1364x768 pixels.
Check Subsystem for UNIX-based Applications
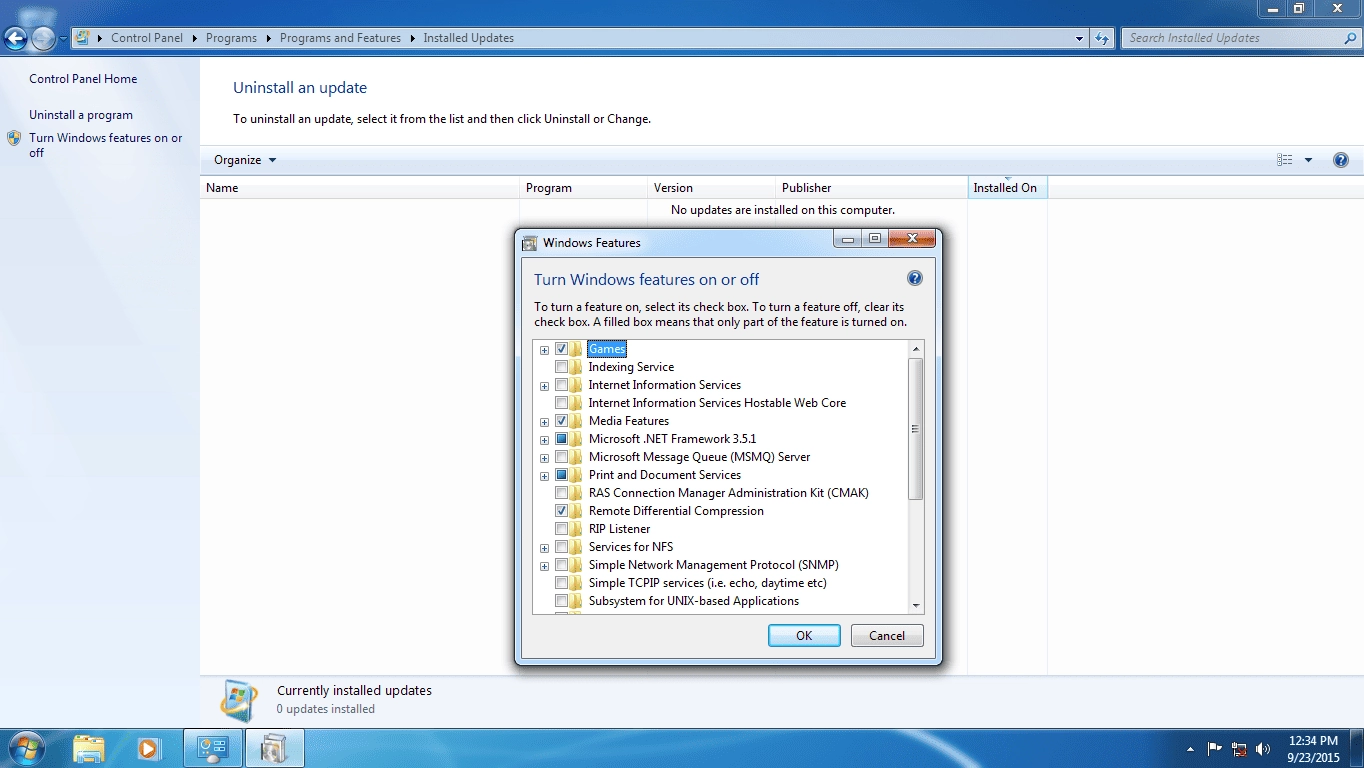point(561,601)
